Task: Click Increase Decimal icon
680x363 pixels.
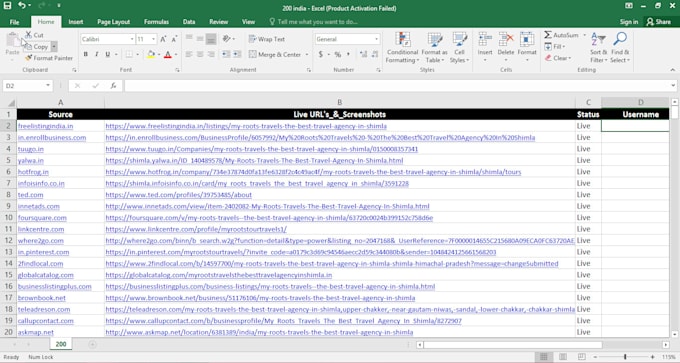Action: [363, 55]
